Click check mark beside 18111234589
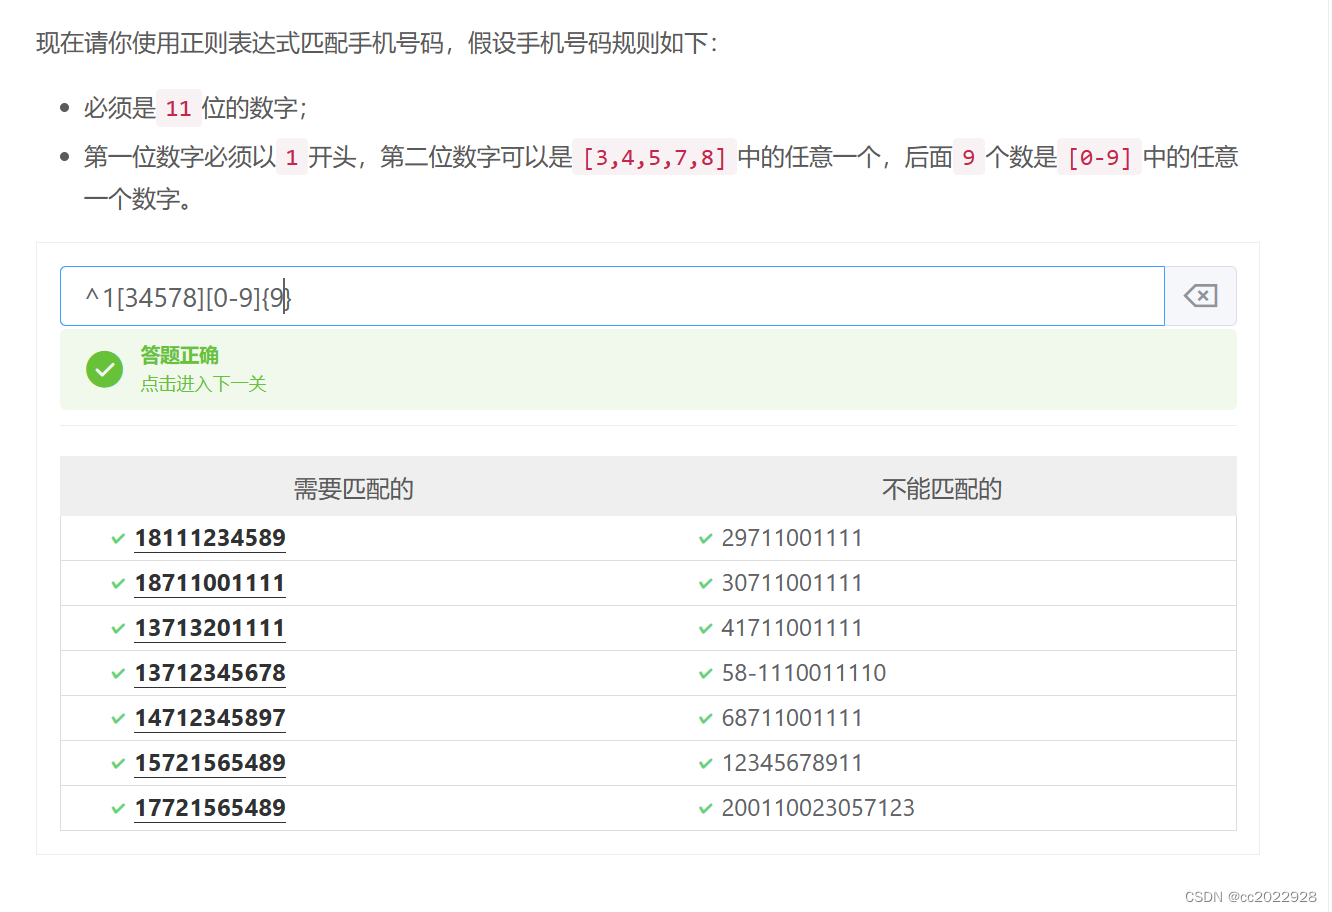 point(118,539)
